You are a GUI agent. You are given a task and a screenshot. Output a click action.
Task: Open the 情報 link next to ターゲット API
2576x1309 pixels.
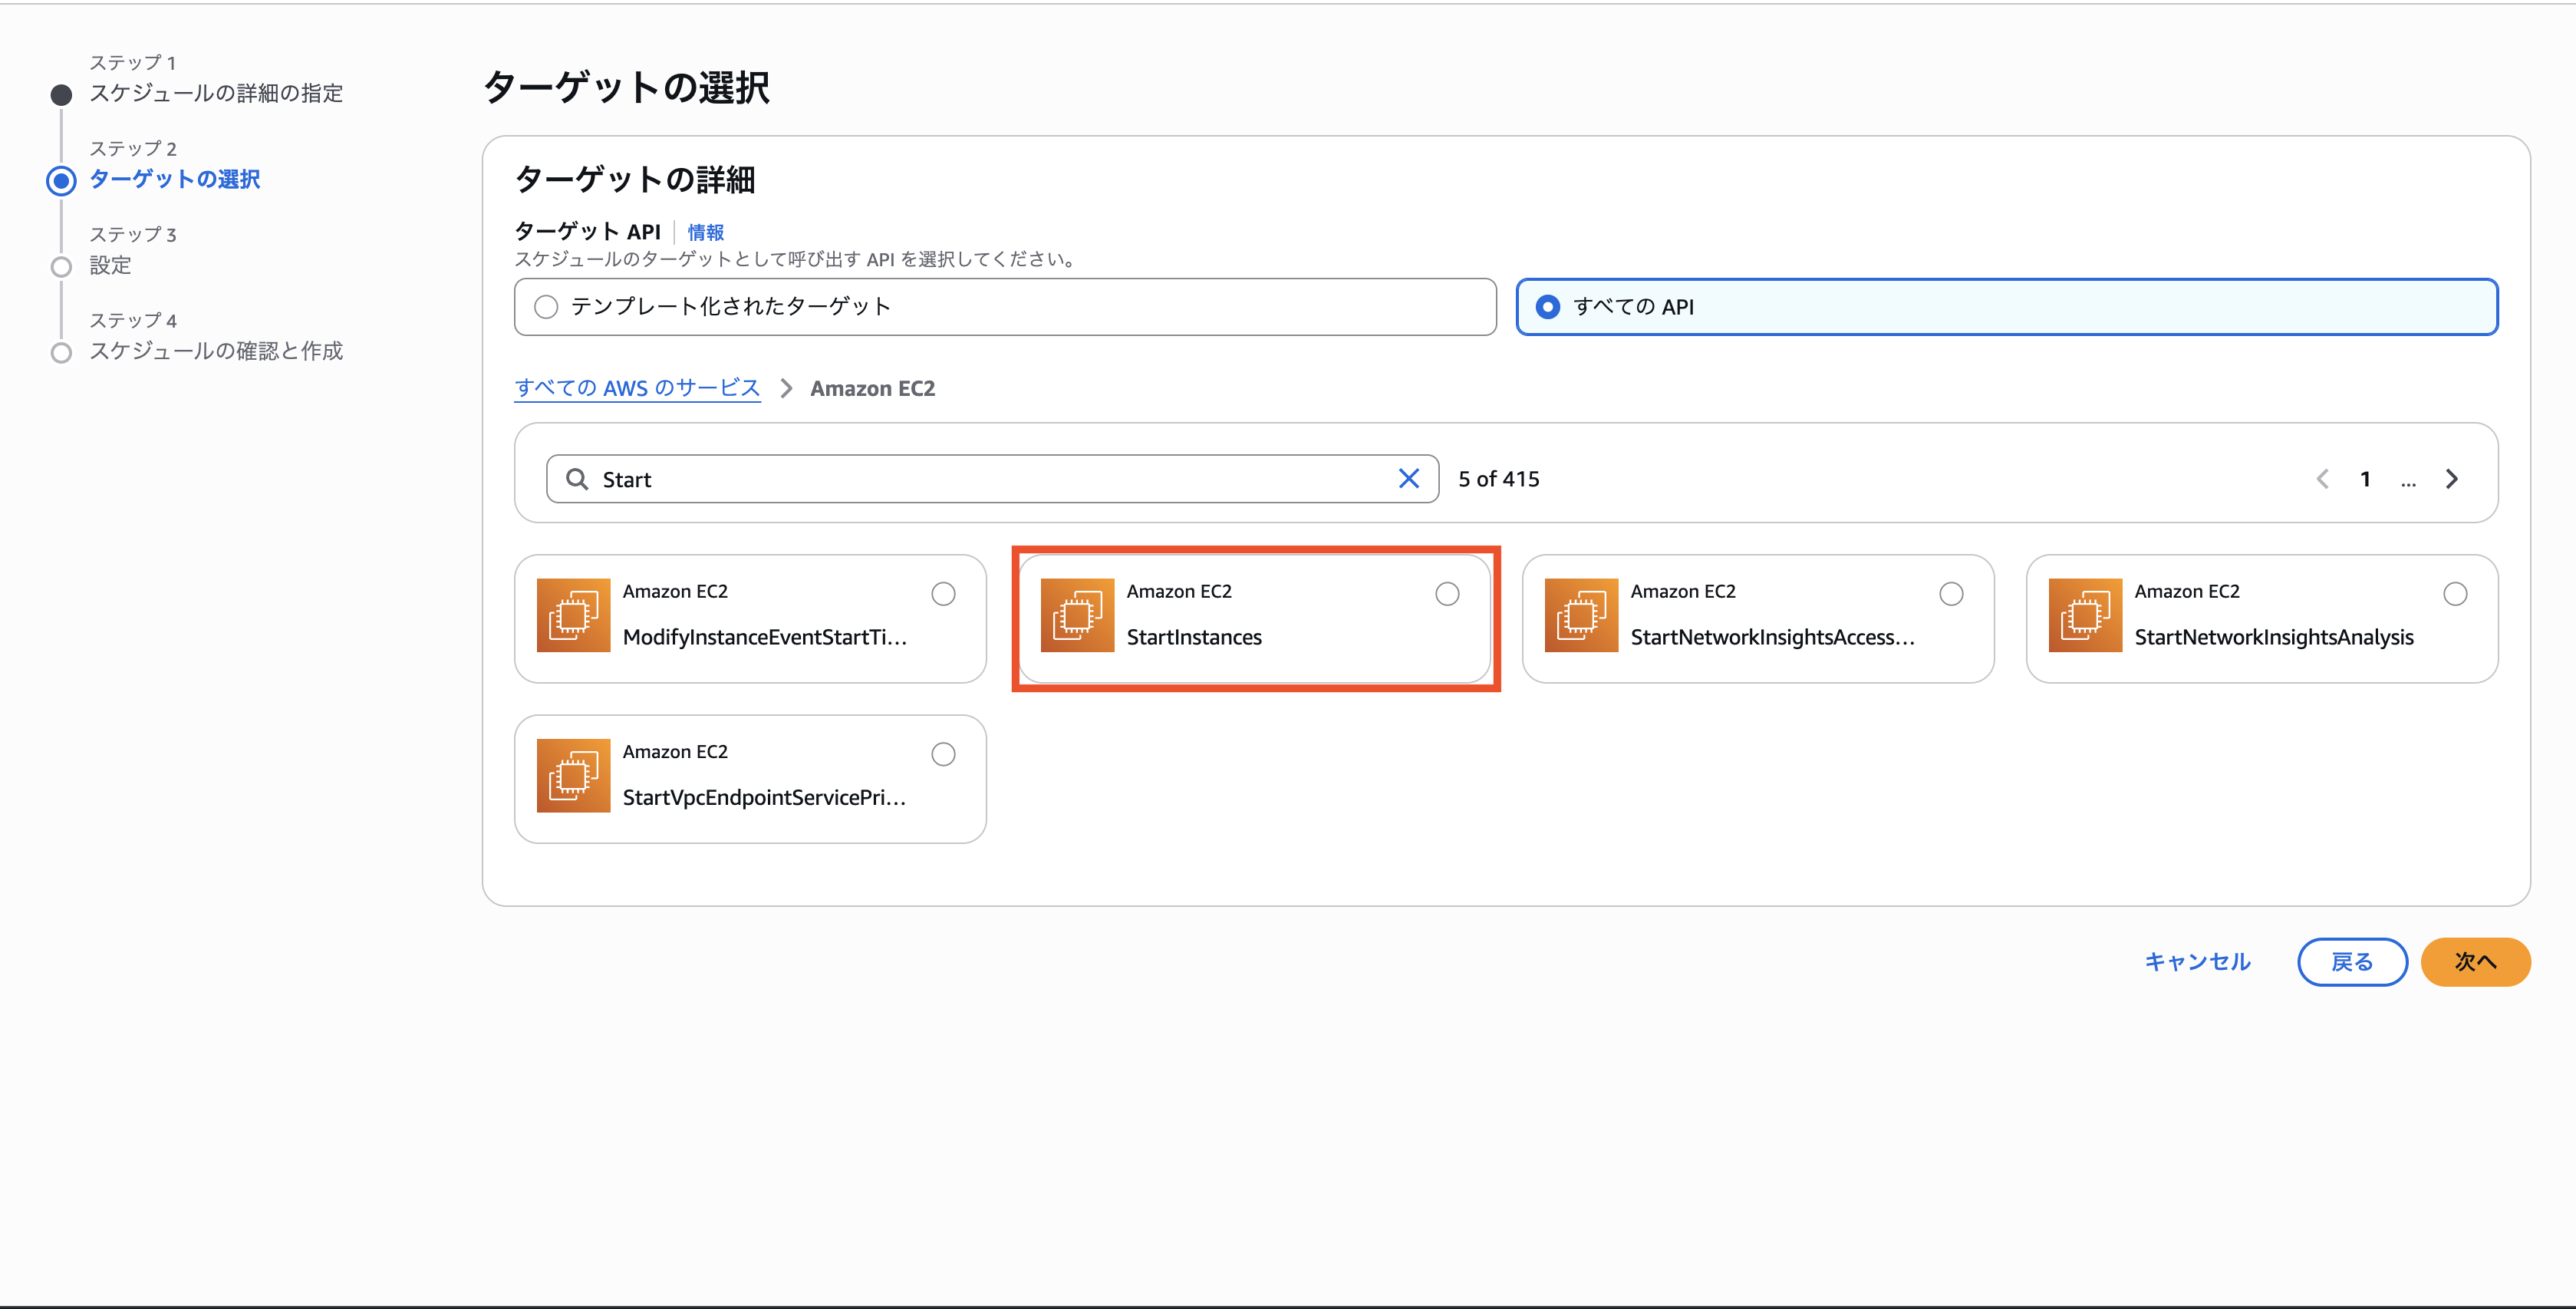click(x=705, y=232)
